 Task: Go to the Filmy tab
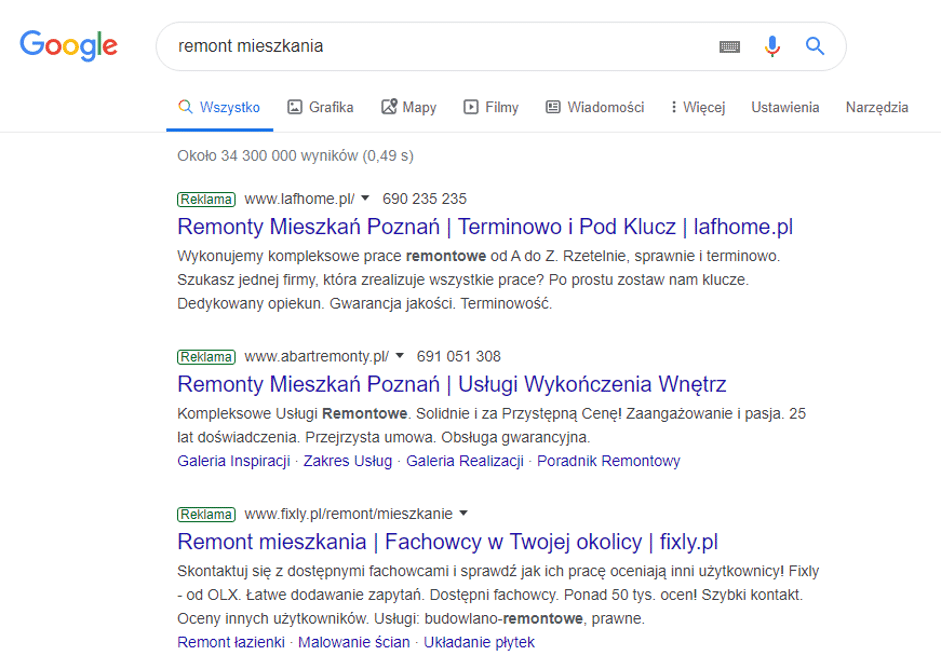tap(491, 107)
